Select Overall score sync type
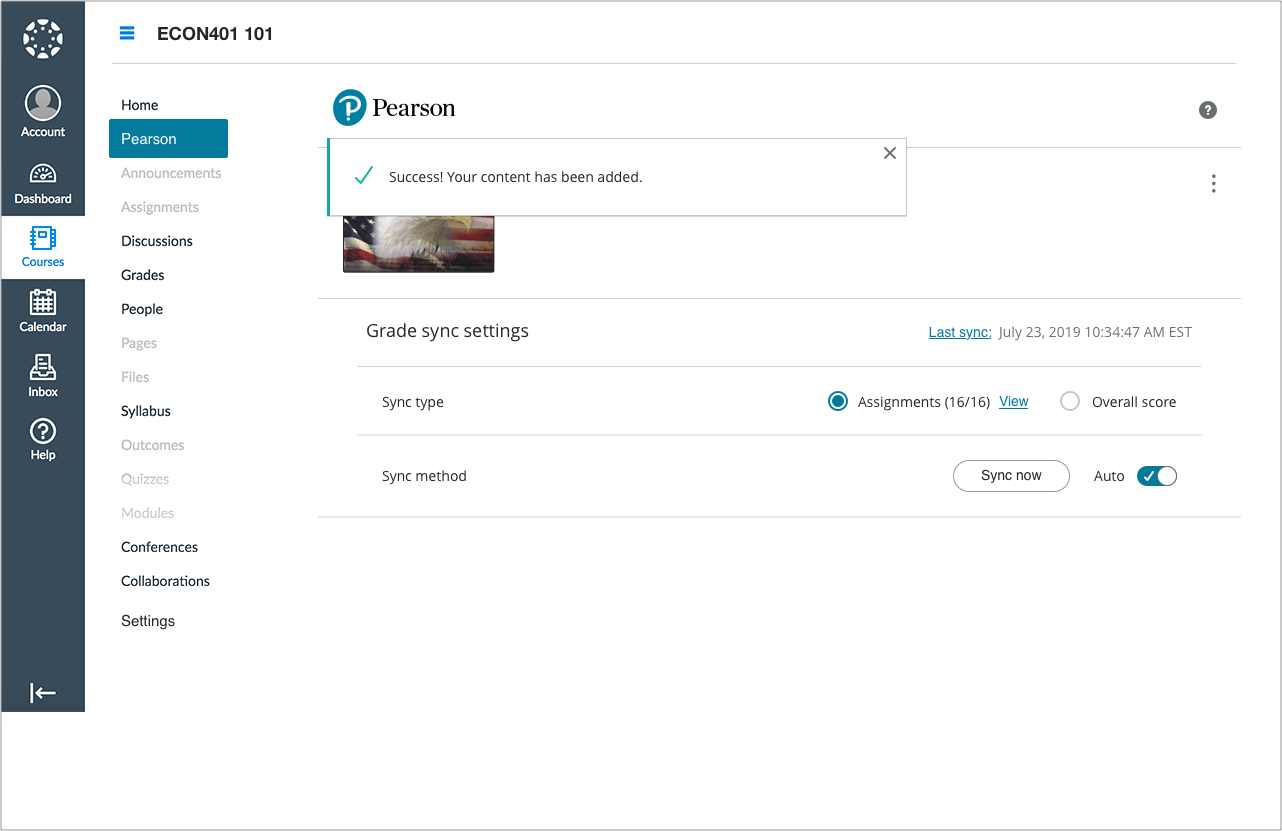The height and width of the screenshot is (831, 1282). click(x=1070, y=402)
